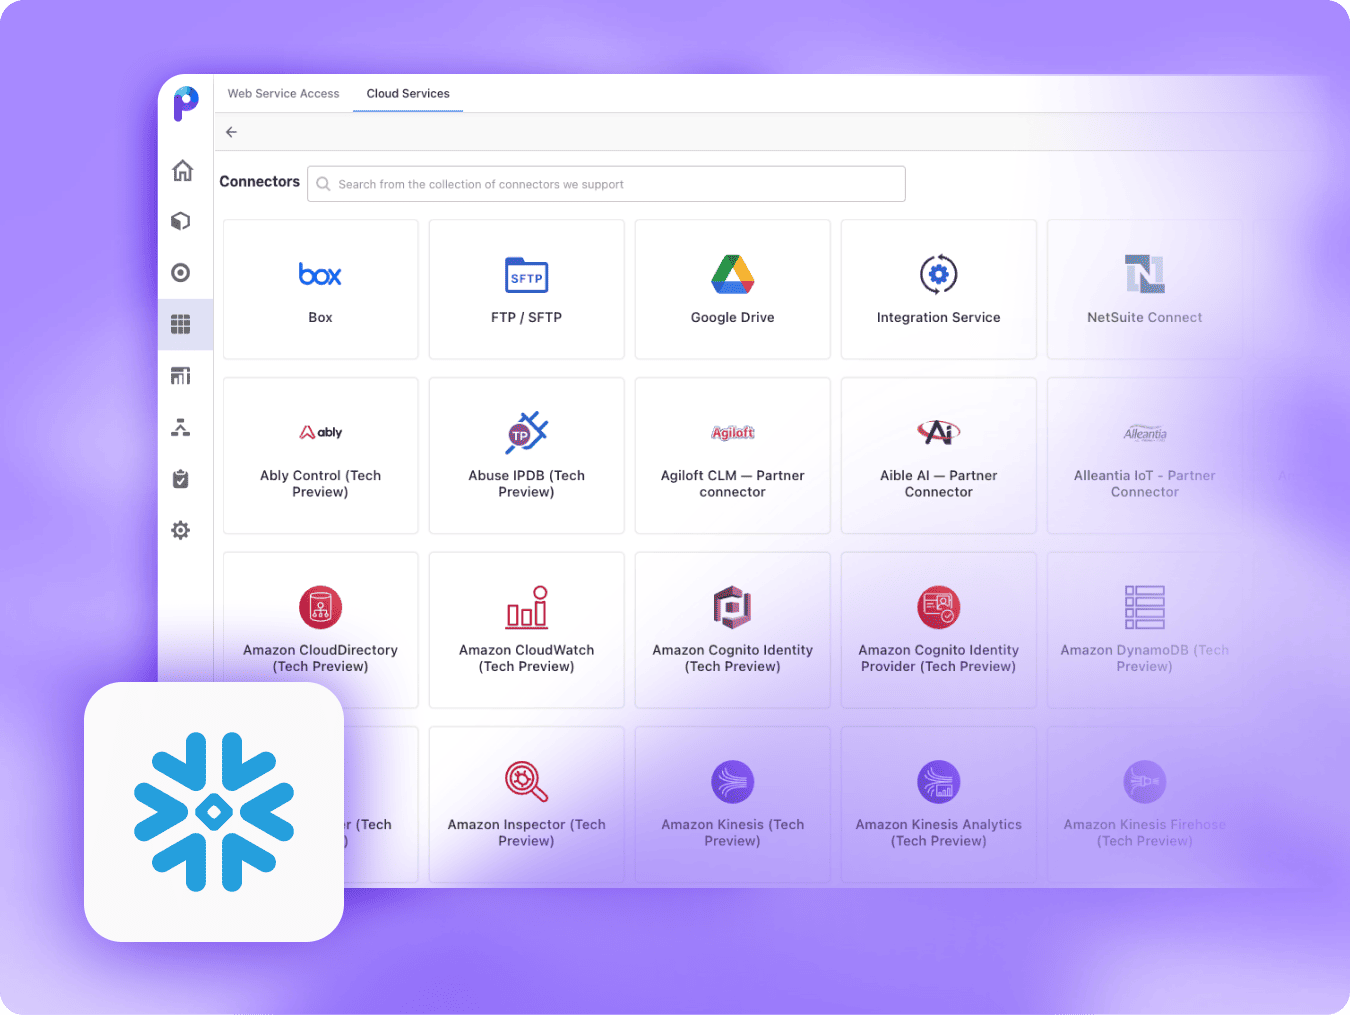
Task: Click the Amazon DynamoDB table icon
Action: [x=1145, y=607]
